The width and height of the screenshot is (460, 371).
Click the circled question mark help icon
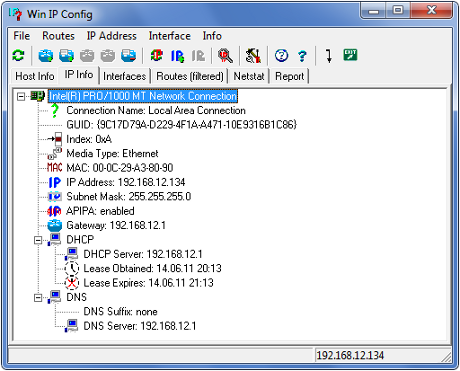click(281, 55)
